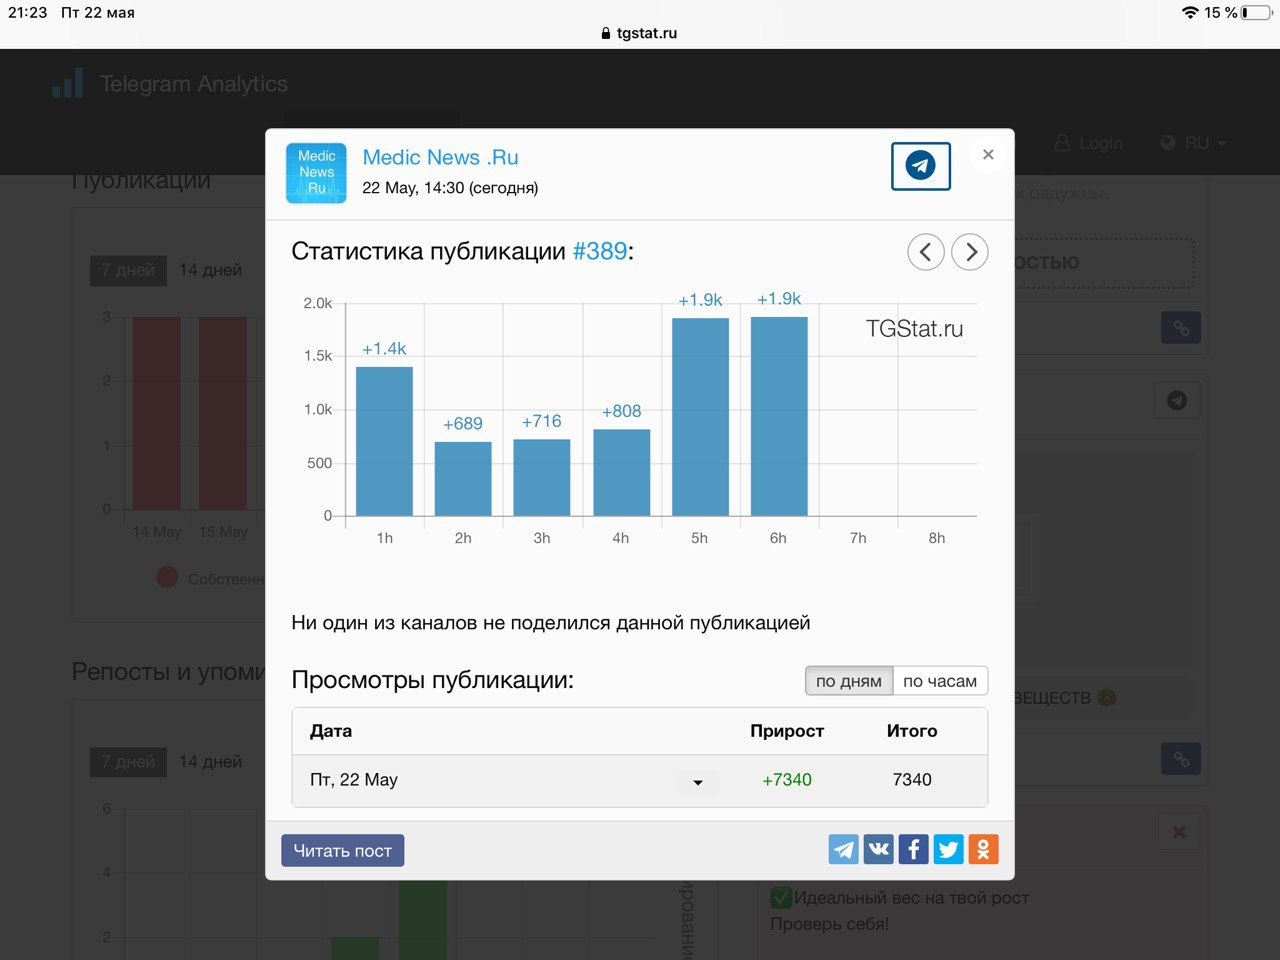Select 14 дней tab in Публикации chart

(210, 270)
